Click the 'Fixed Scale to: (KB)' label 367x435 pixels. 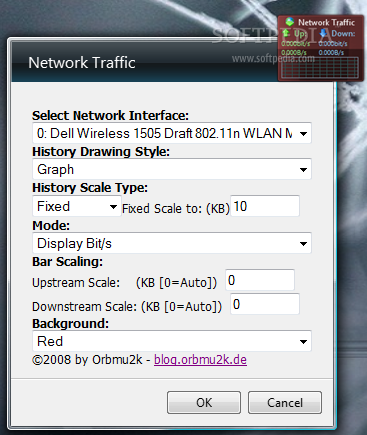tap(176, 209)
